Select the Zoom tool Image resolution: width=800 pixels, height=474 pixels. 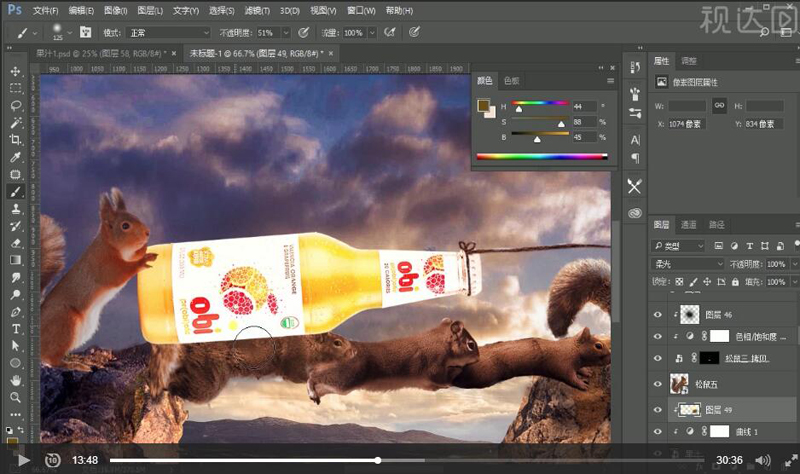point(15,397)
